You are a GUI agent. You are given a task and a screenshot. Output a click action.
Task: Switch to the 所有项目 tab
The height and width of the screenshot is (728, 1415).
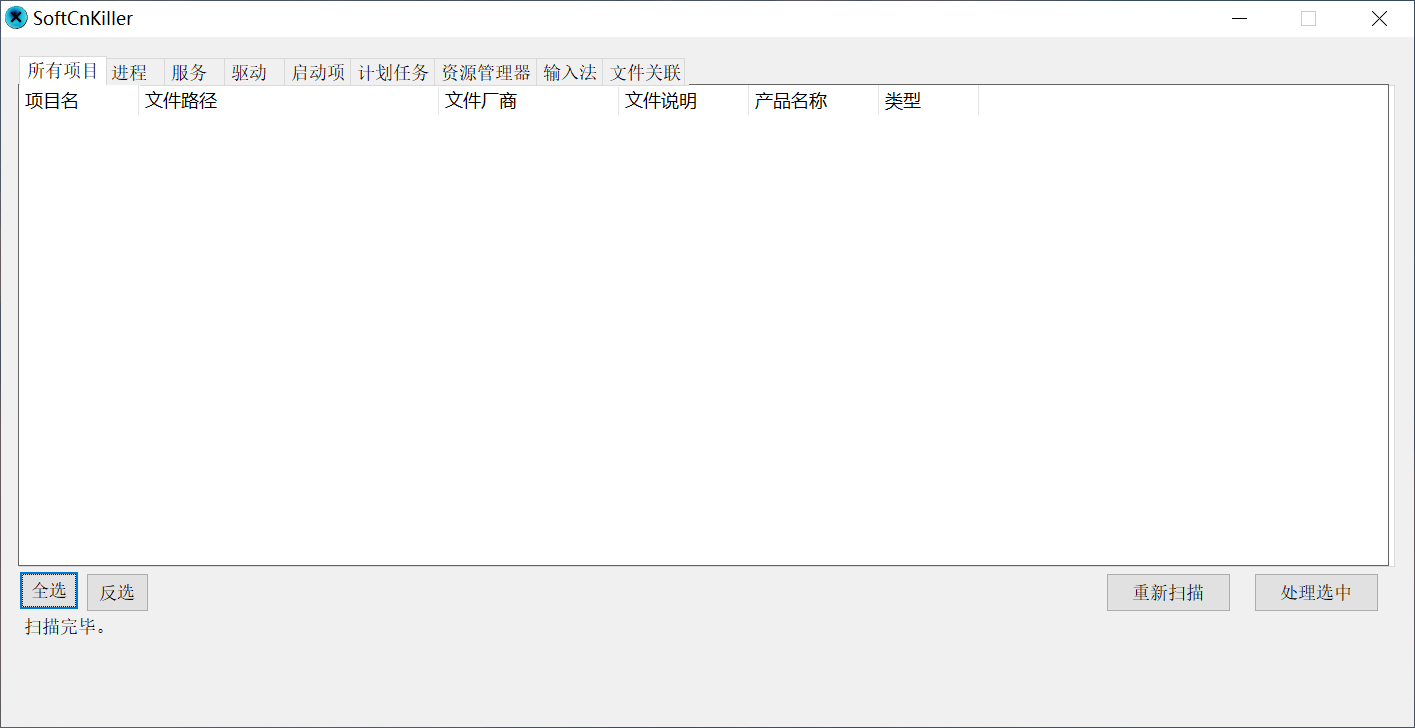click(63, 71)
